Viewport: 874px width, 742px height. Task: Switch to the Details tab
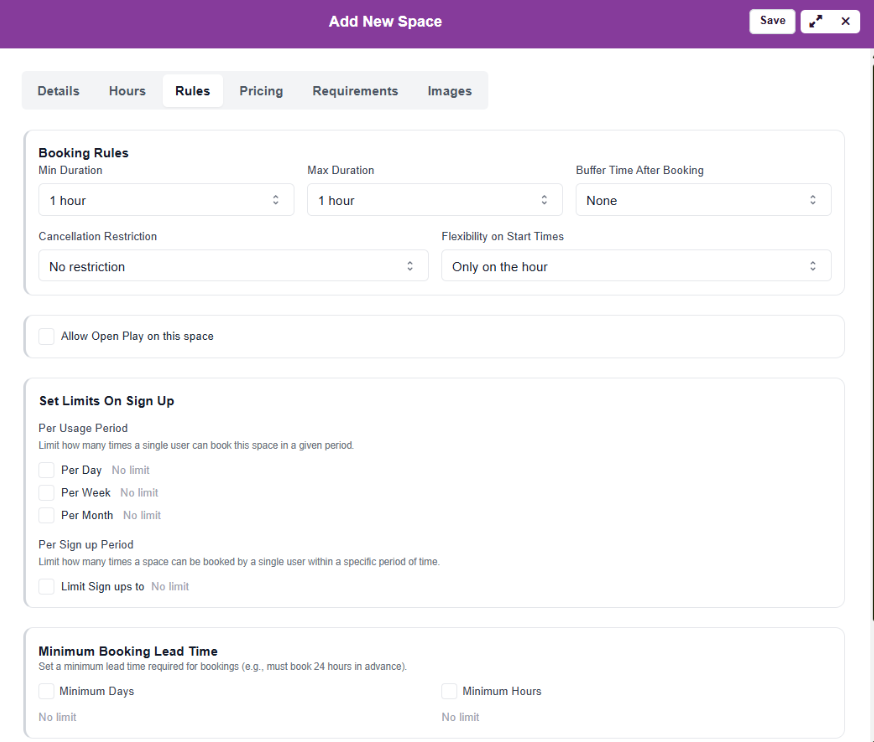coord(58,91)
